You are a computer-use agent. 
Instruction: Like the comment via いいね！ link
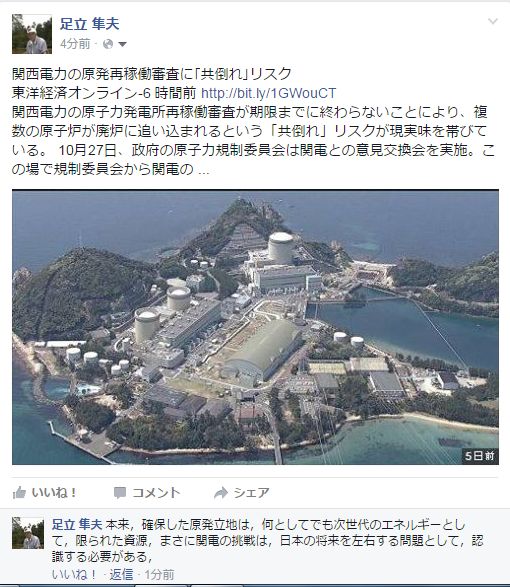(74, 575)
